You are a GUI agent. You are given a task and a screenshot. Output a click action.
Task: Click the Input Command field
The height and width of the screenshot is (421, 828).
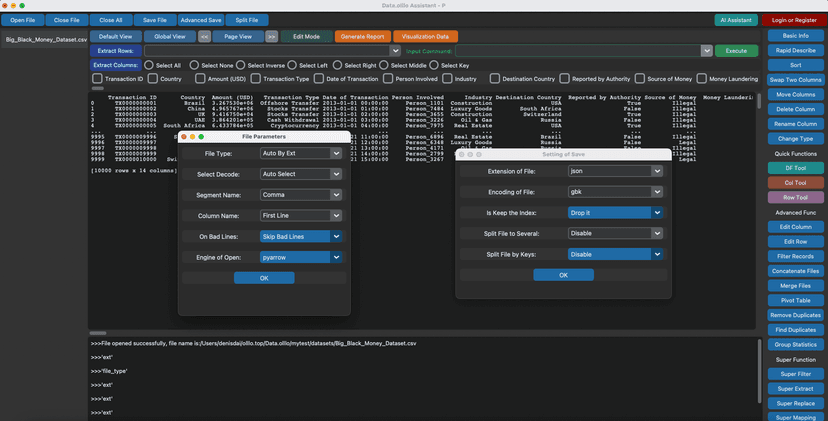pyautogui.click(x=578, y=51)
